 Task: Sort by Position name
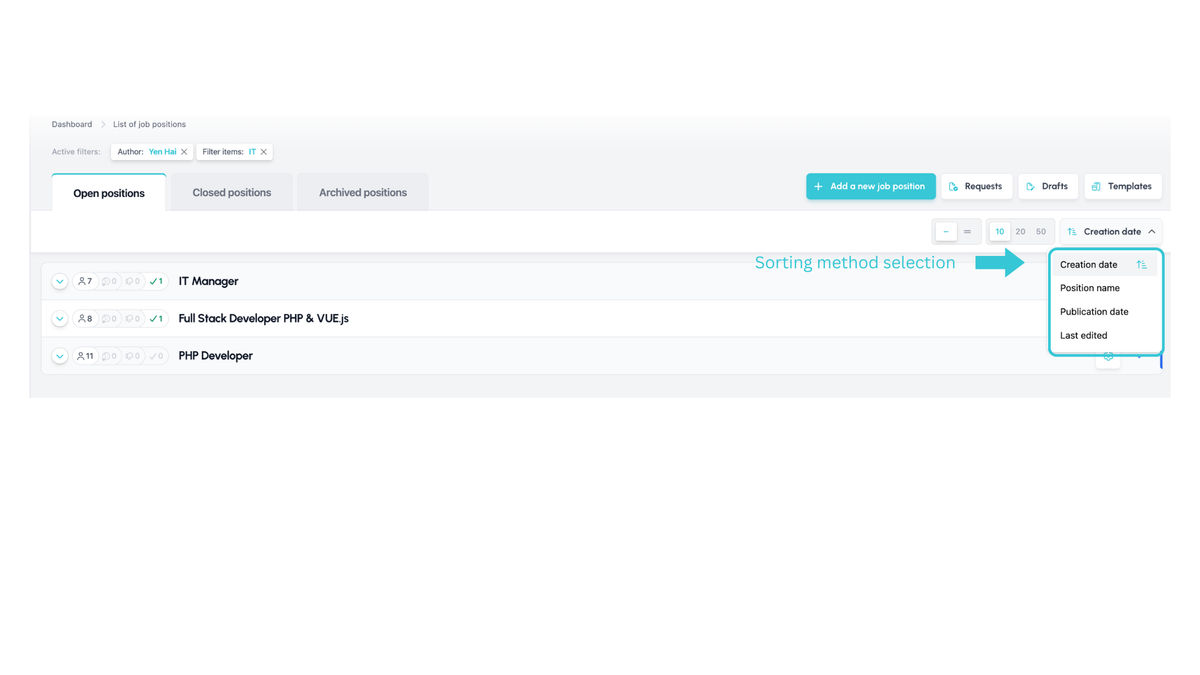[1090, 288]
